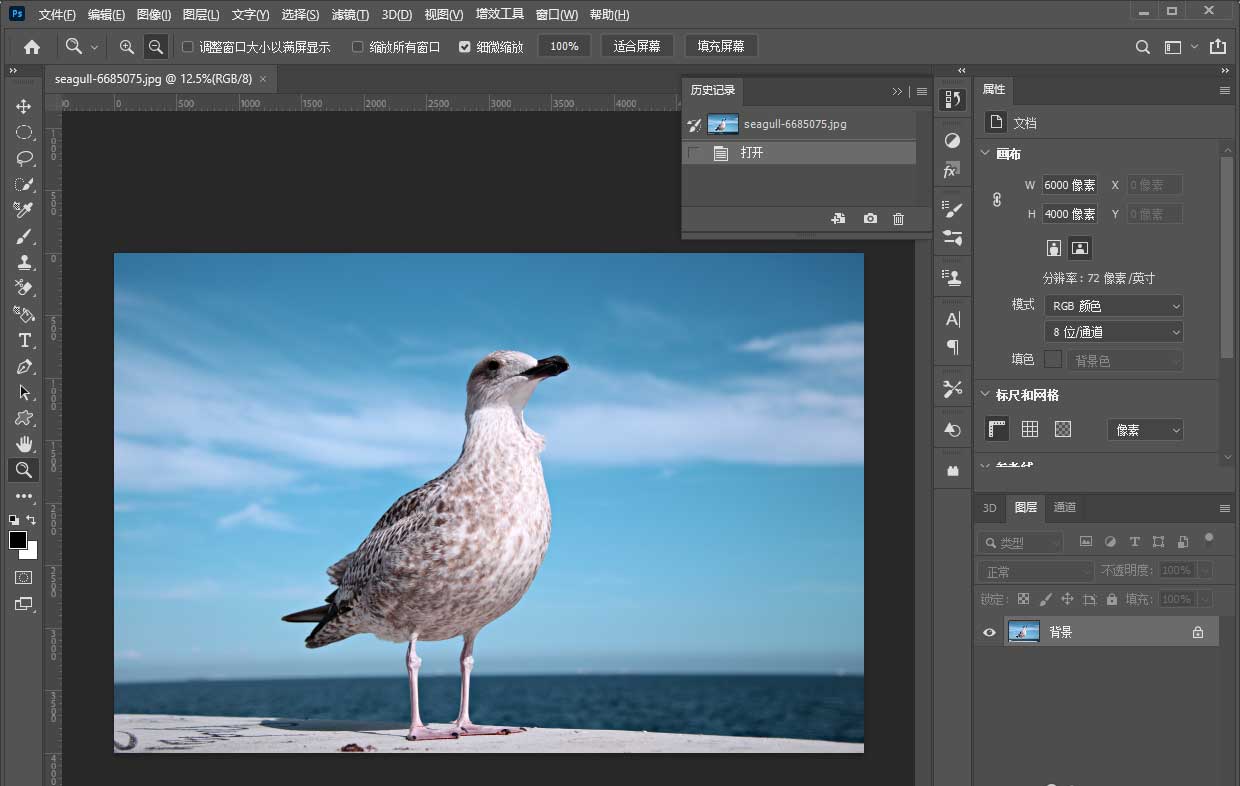Select the Move tool

pos(24,106)
